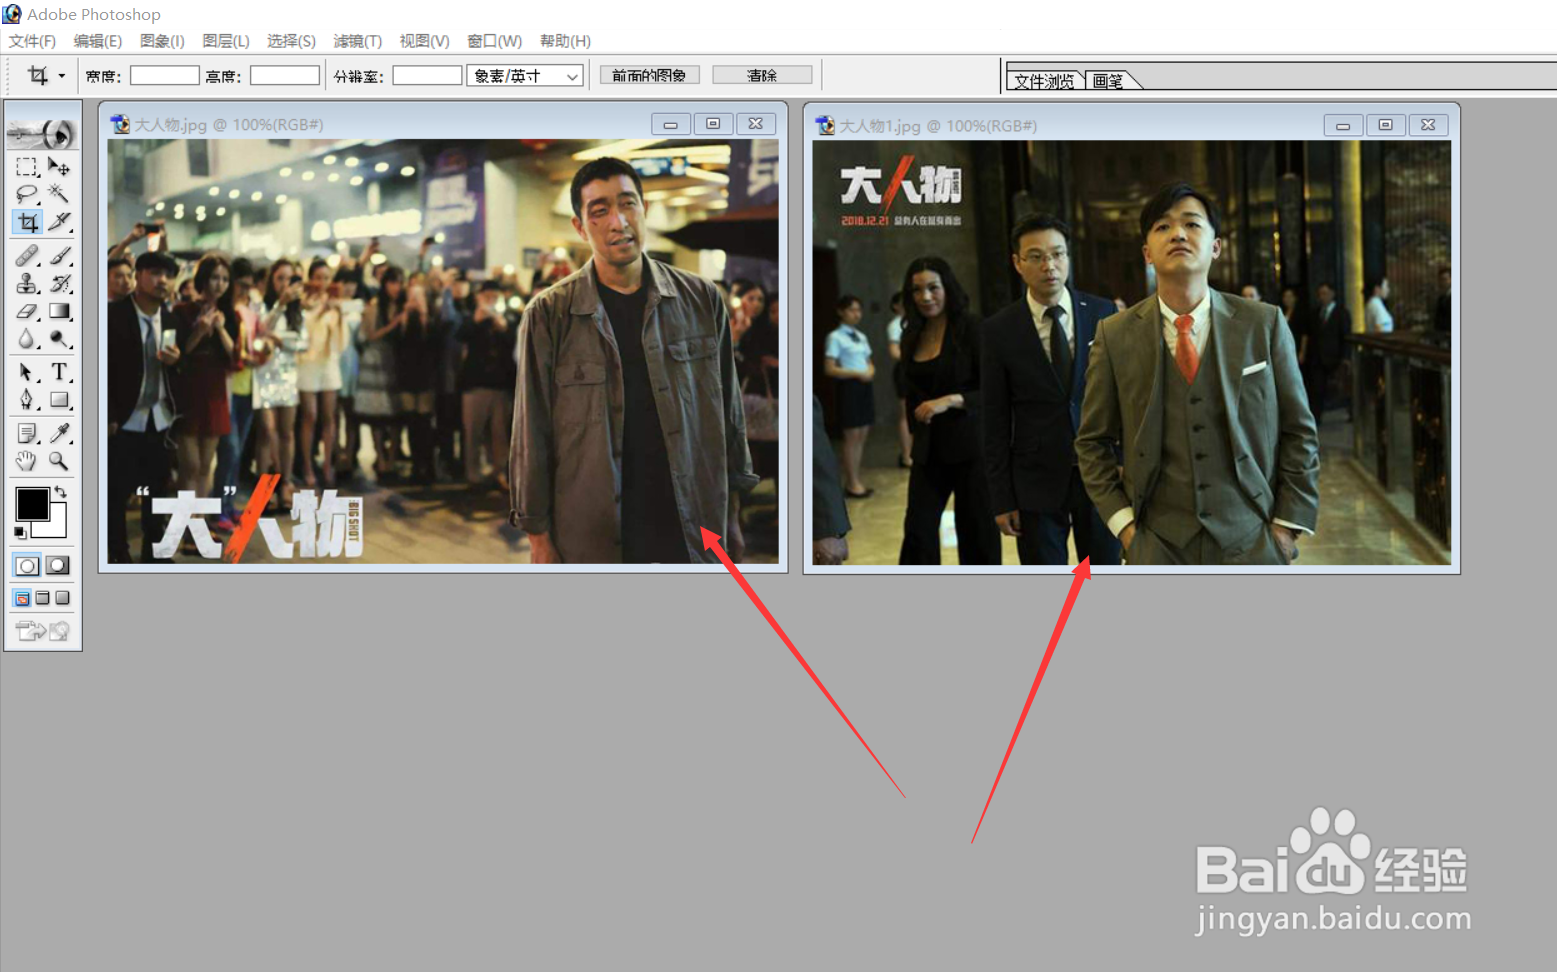Select the Eraser tool
This screenshot has height=972, width=1557.
click(27, 311)
